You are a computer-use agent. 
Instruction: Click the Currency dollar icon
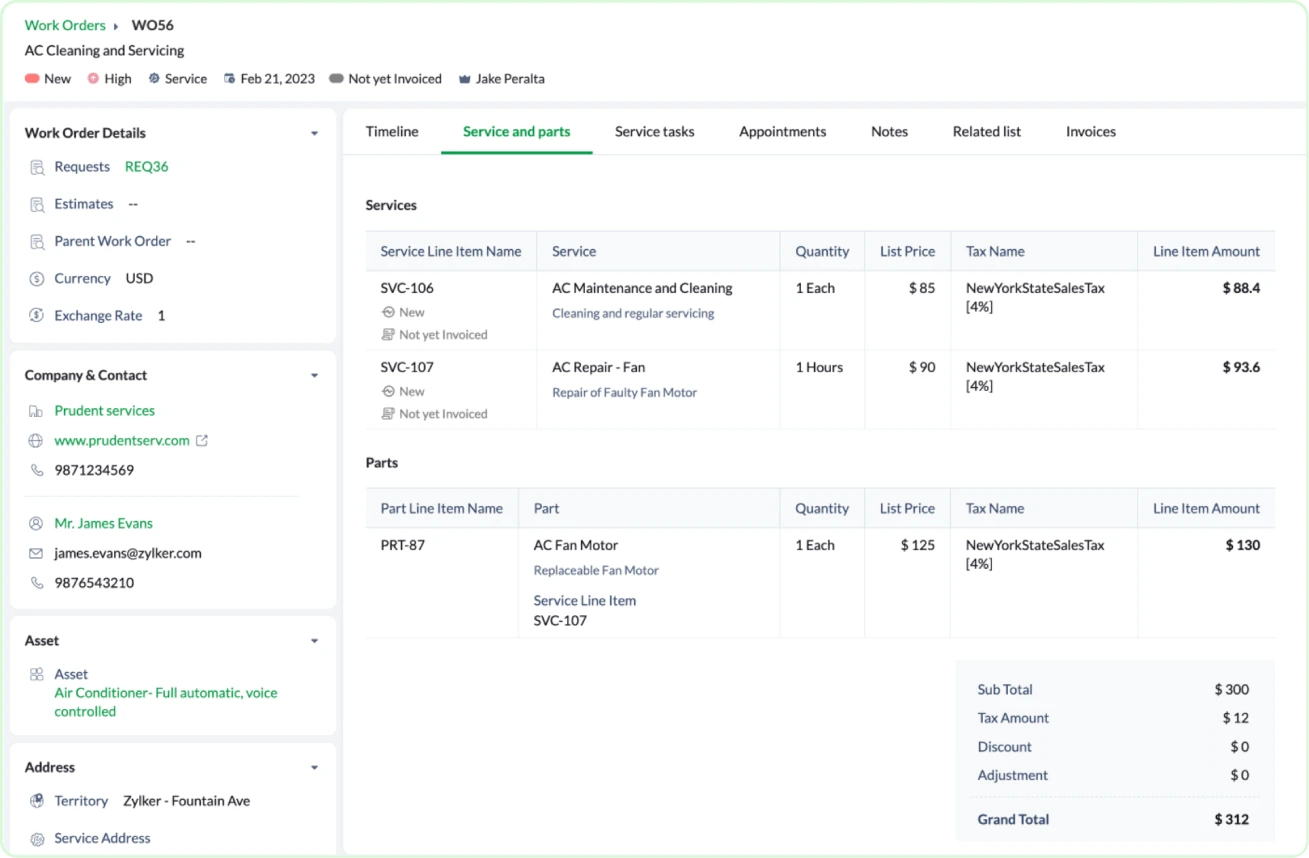click(38, 279)
